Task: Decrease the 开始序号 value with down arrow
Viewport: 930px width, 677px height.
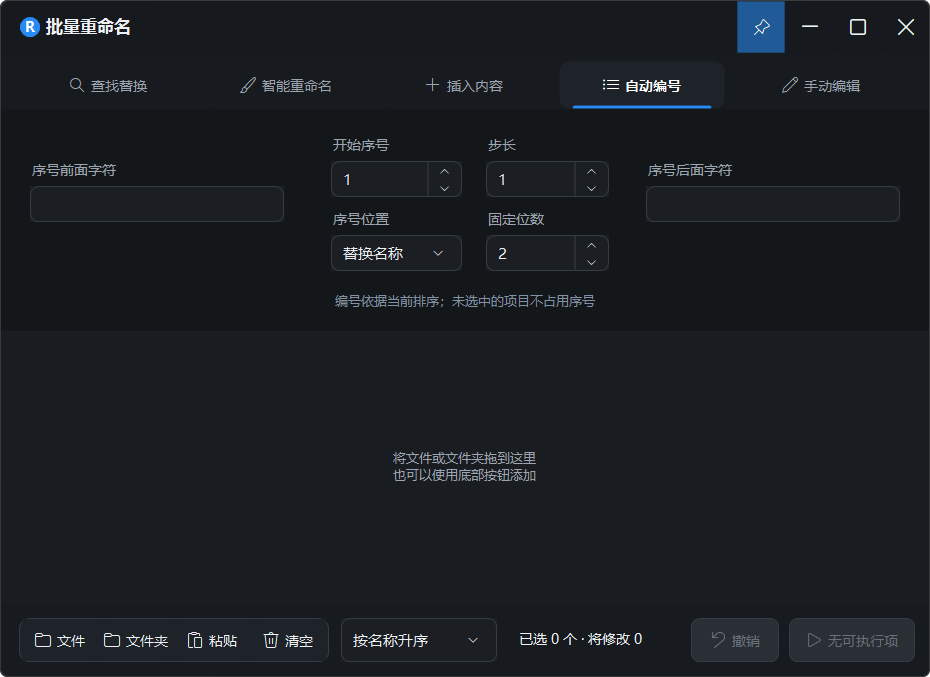Action: click(444, 188)
